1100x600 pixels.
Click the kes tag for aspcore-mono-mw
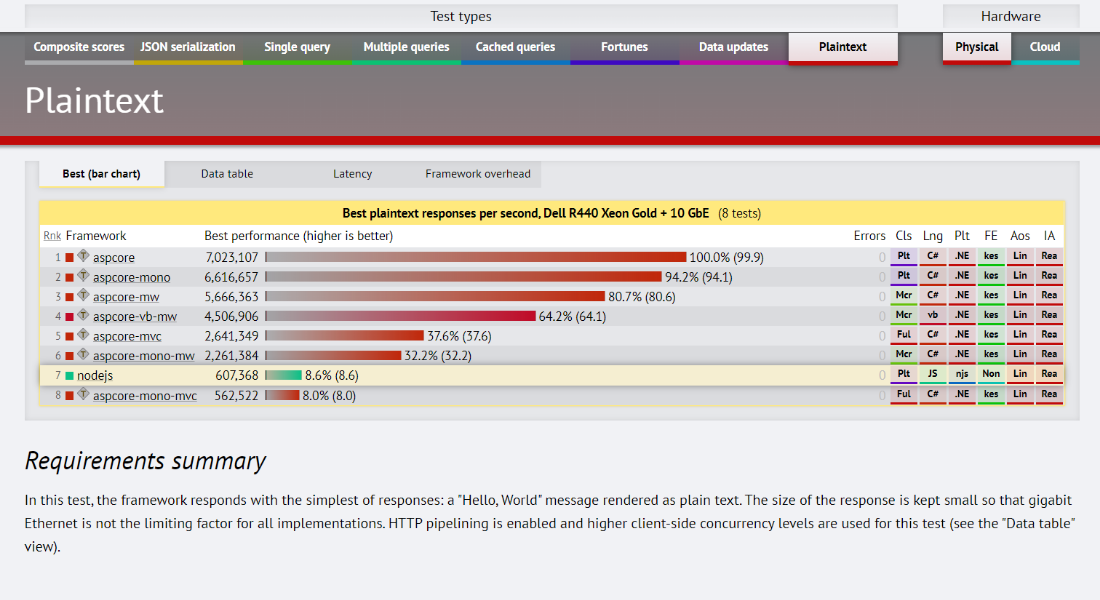[x=991, y=355]
